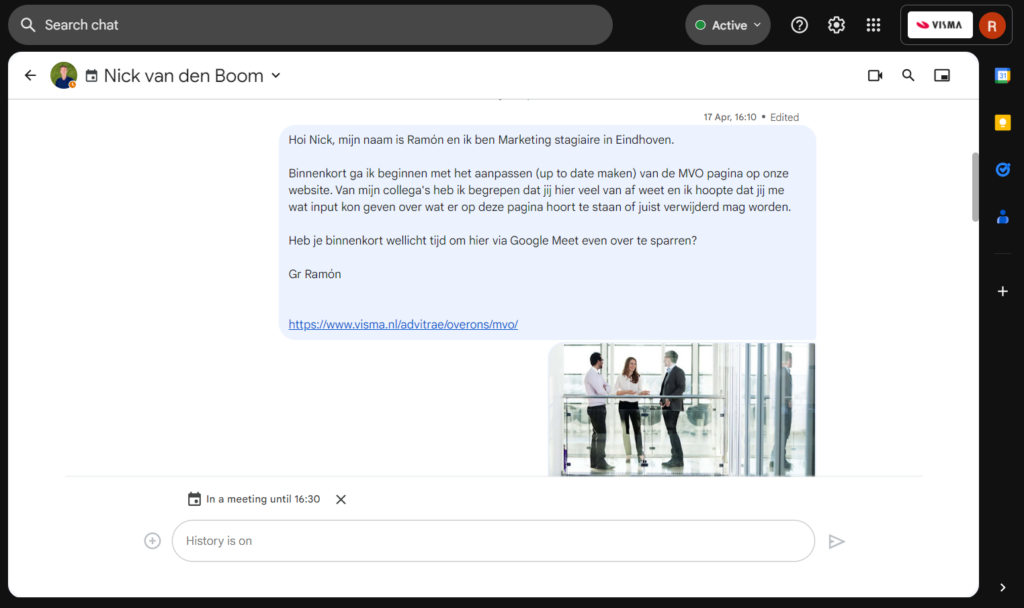Click the 'Edited' label
Screen dimensions: 1024x608
(784, 118)
